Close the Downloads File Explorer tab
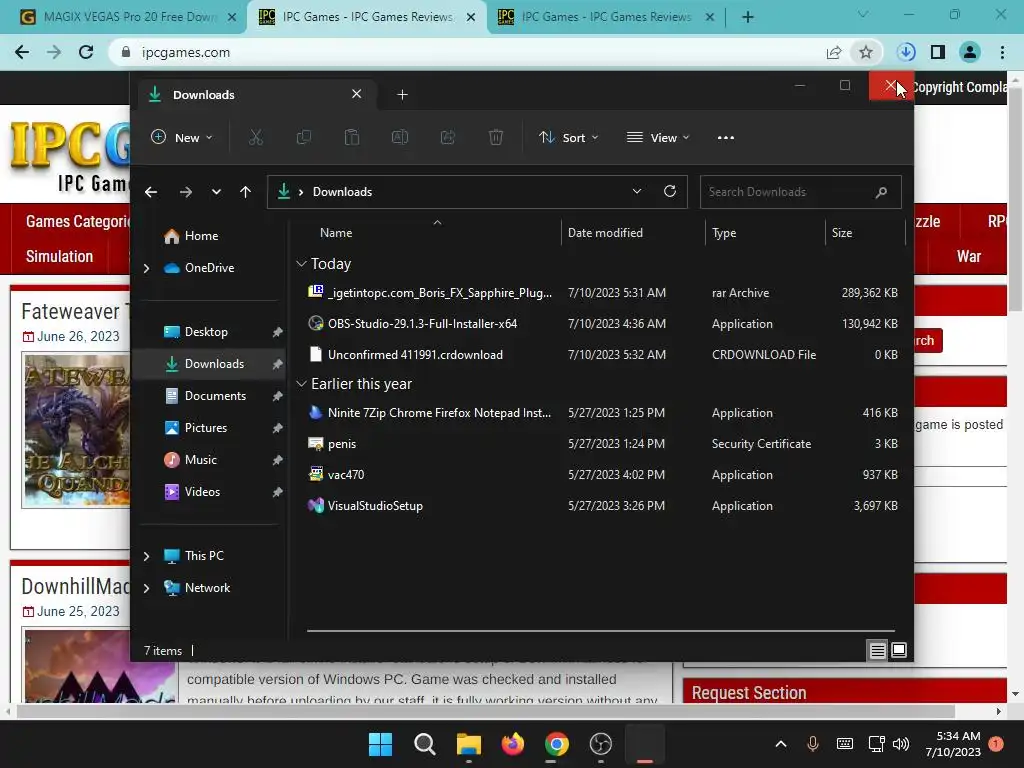The width and height of the screenshot is (1024, 768). point(357,94)
